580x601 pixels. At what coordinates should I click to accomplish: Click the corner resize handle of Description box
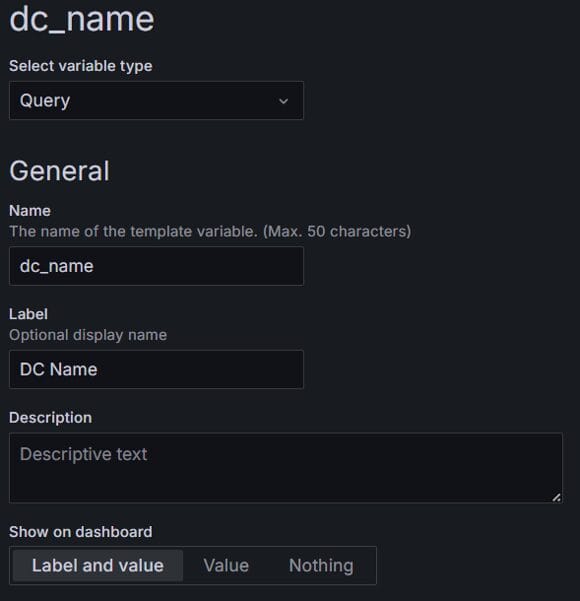pos(557,498)
